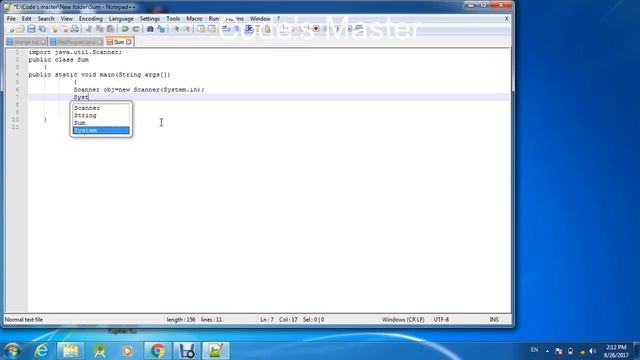Click the Save All toolbar icon

[x=42, y=29]
